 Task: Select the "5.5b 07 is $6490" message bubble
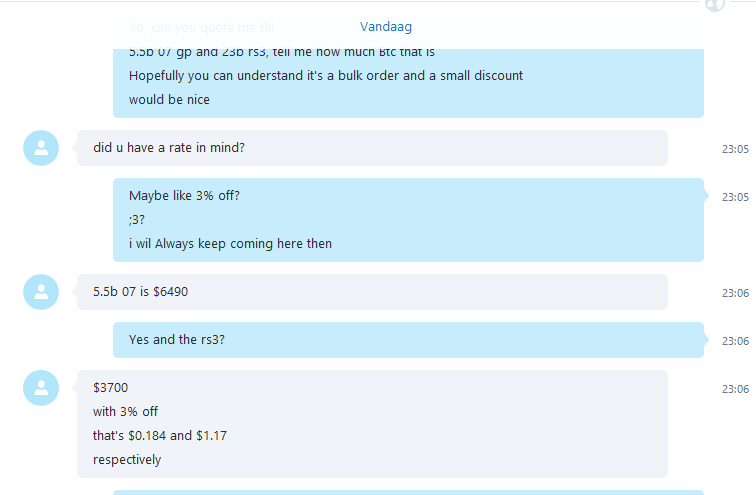point(372,292)
